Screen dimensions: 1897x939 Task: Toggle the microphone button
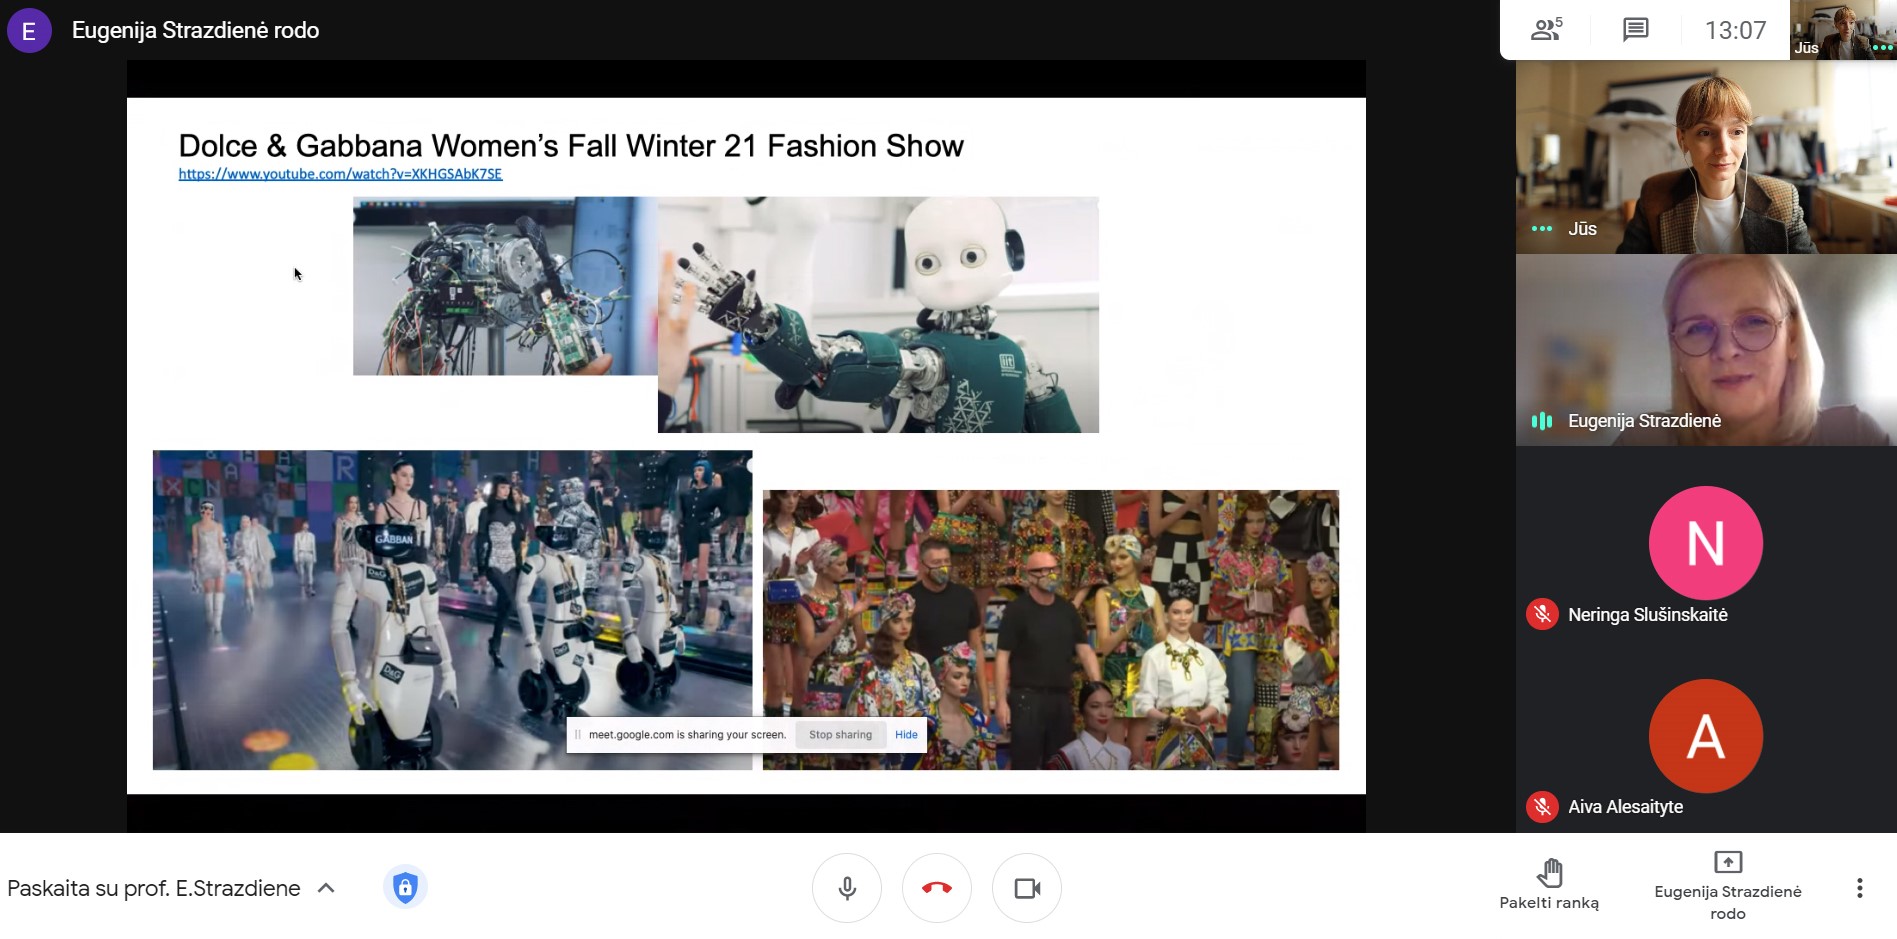pos(847,888)
